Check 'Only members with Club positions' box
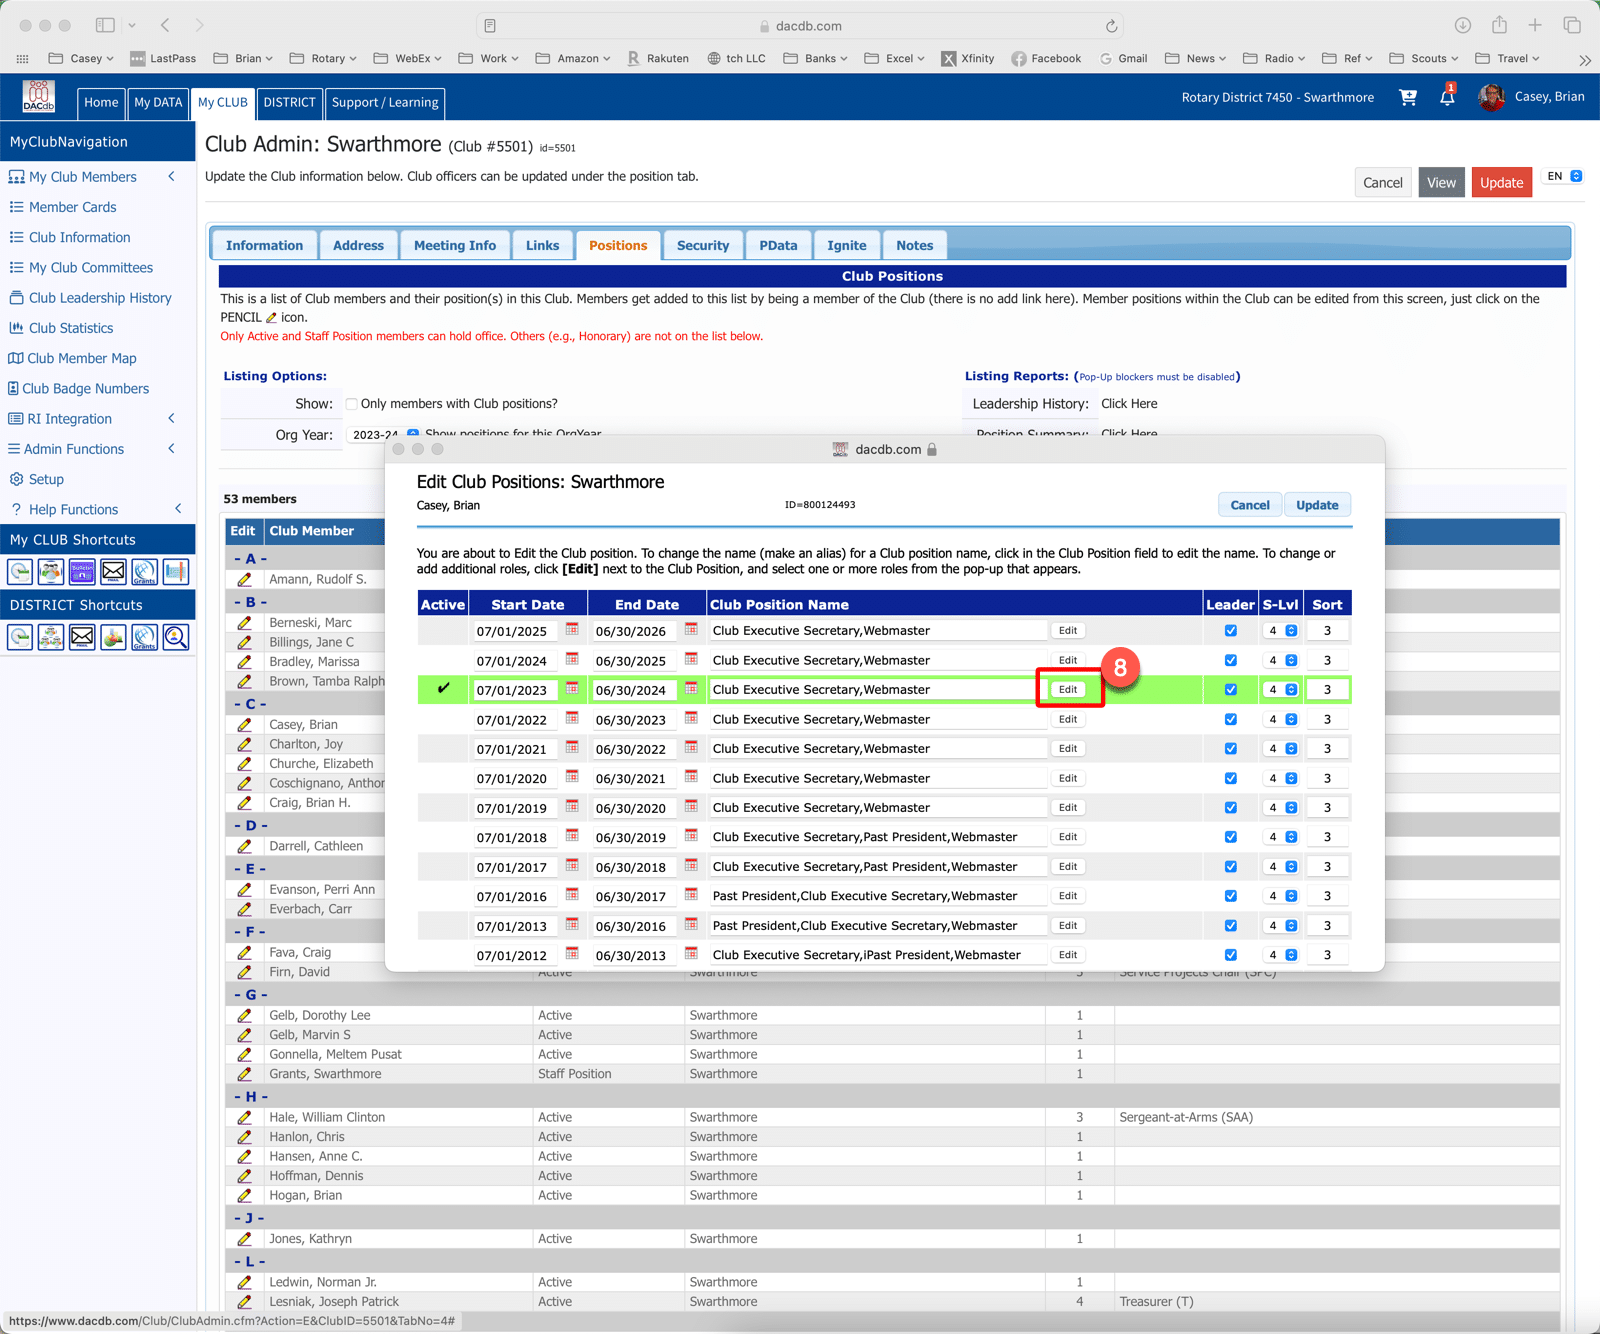This screenshot has width=1600, height=1334. (352, 404)
